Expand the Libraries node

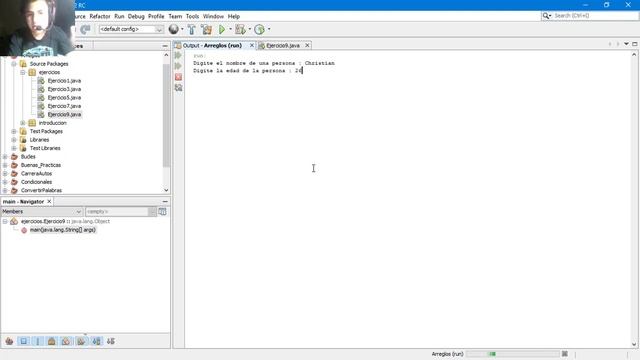(x=14, y=140)
